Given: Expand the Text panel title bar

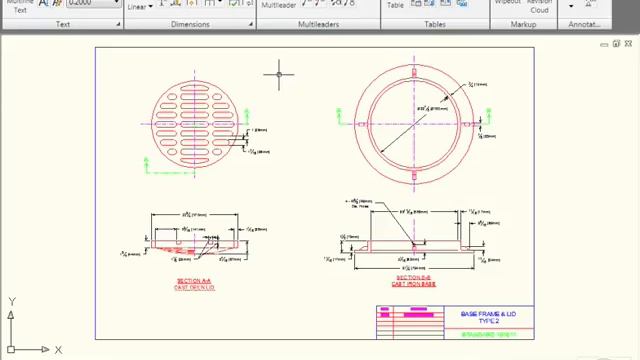Looking at the screenshot, I should click(x=63, y=24).
